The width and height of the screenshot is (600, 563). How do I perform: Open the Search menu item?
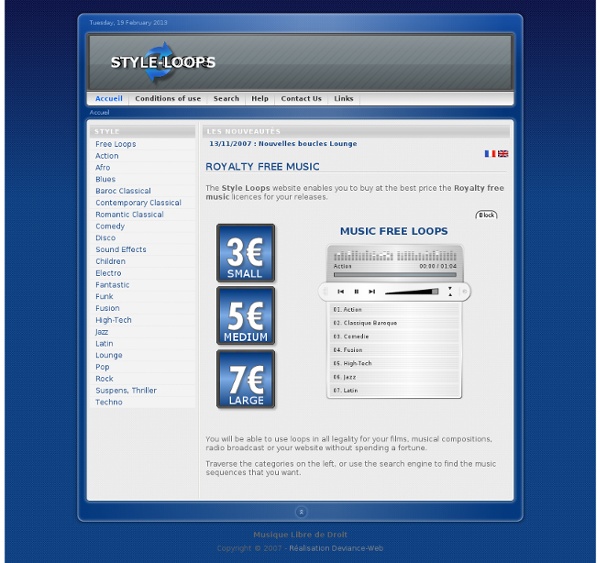click(x=226, y=98)
